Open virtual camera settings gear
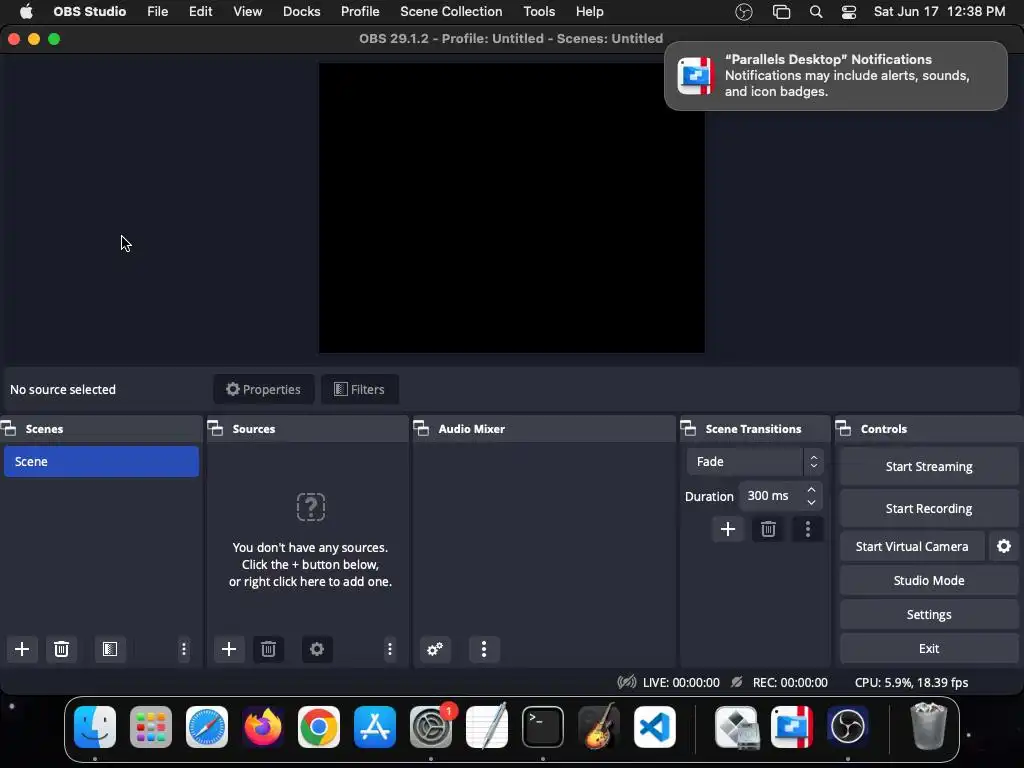The width and height of the screenshot is (1024, 768). [1004, 547]
